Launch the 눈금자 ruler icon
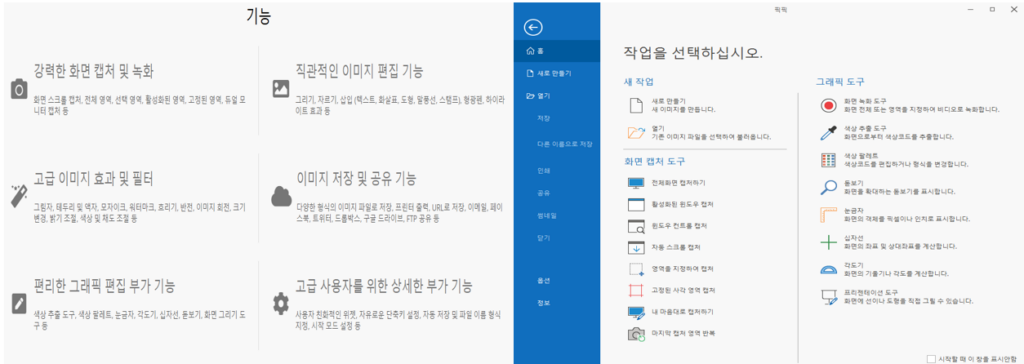Viewport: 1024px width, 364px height. click(x=828, y=216)
